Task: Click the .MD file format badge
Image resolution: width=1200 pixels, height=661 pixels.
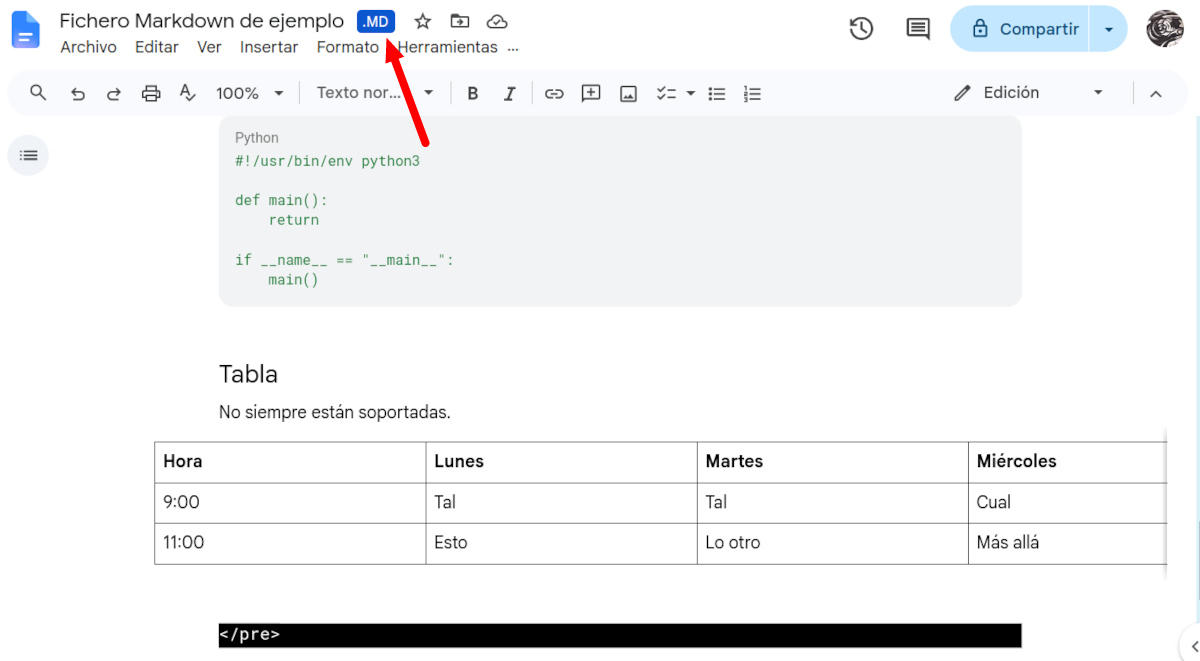Action: coord(376,21)
